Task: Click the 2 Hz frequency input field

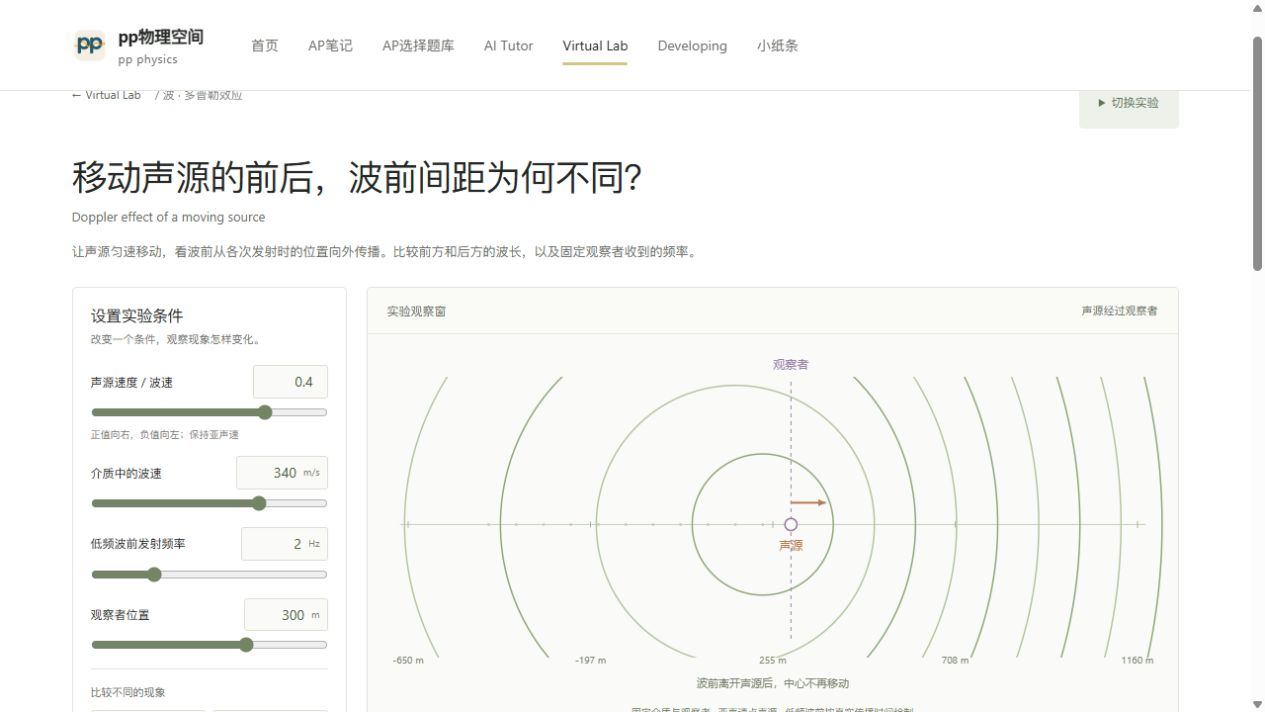Action: [284, 544]
